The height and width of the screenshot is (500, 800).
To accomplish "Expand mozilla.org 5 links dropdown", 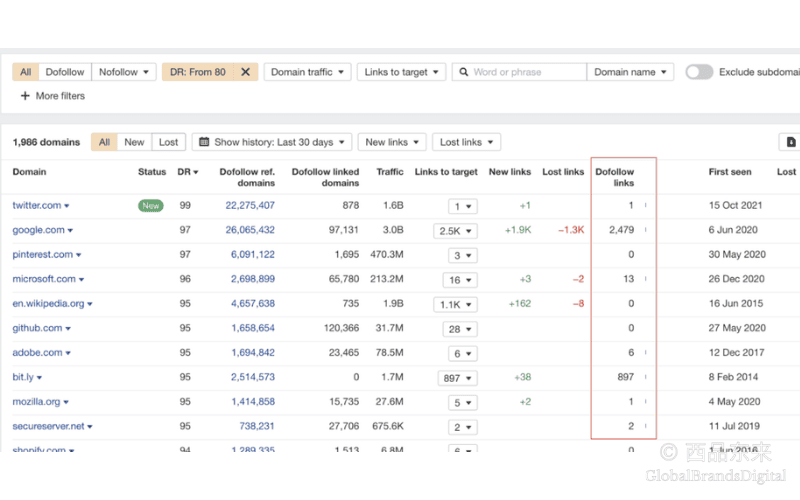I will tap(463, 403).
